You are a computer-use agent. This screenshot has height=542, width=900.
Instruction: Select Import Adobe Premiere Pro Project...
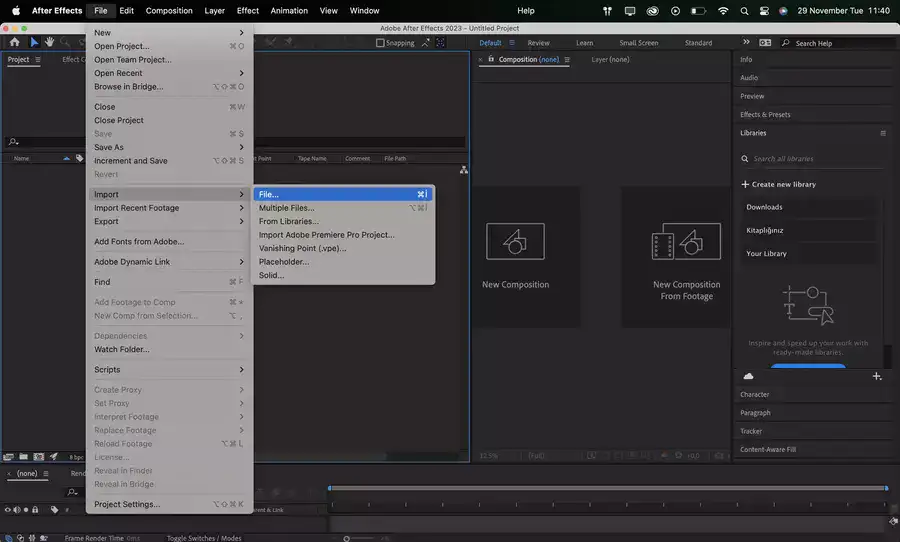coord(343,235)
